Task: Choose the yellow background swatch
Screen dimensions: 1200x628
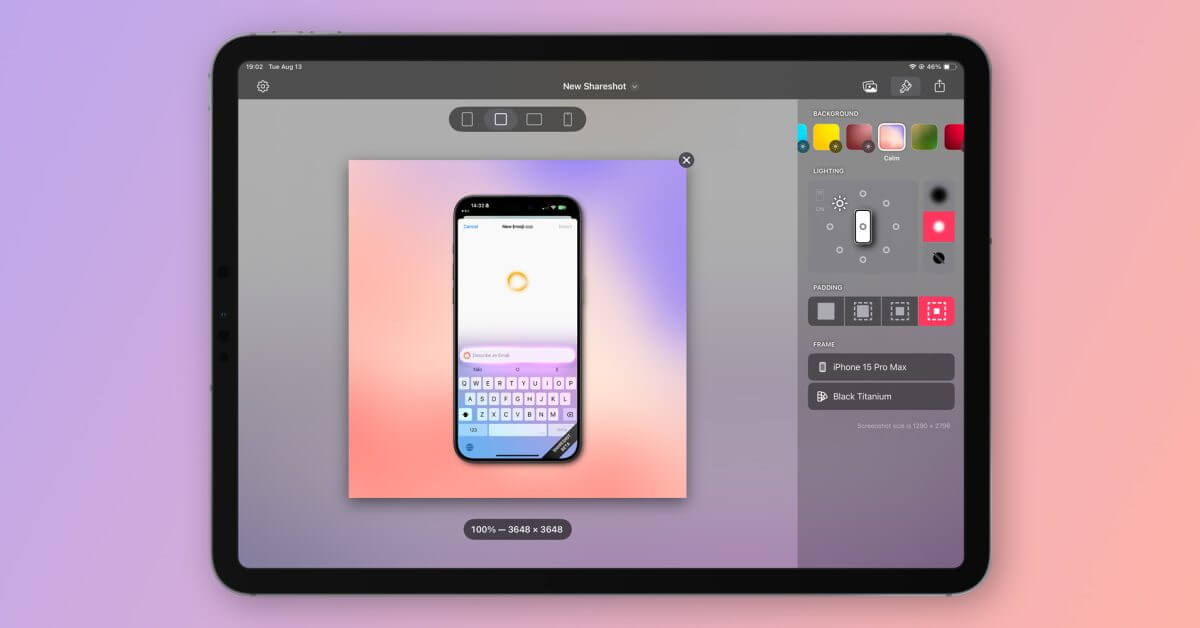Action: 826,137
